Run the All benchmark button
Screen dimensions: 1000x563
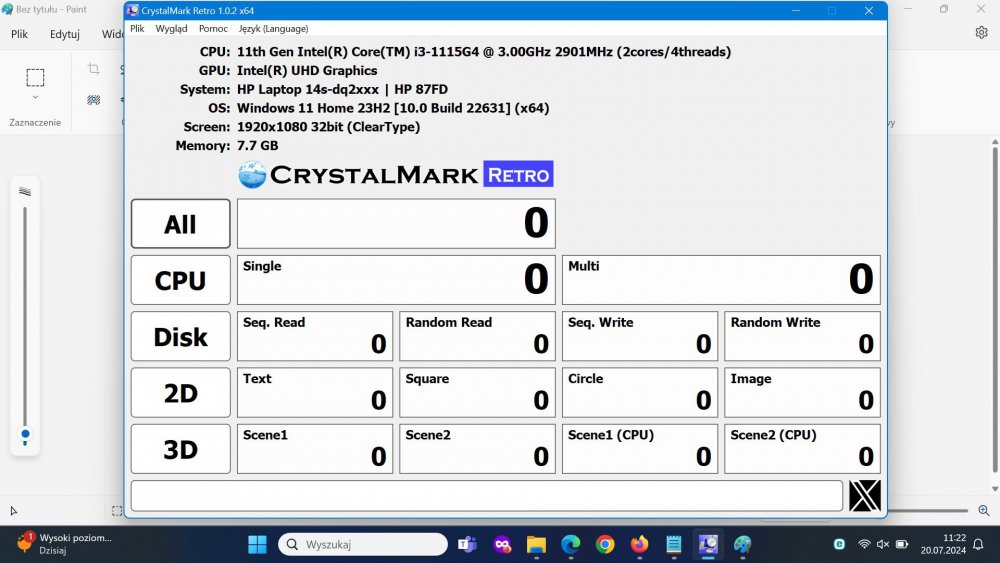pyautogui.click(x=180, y=224)
